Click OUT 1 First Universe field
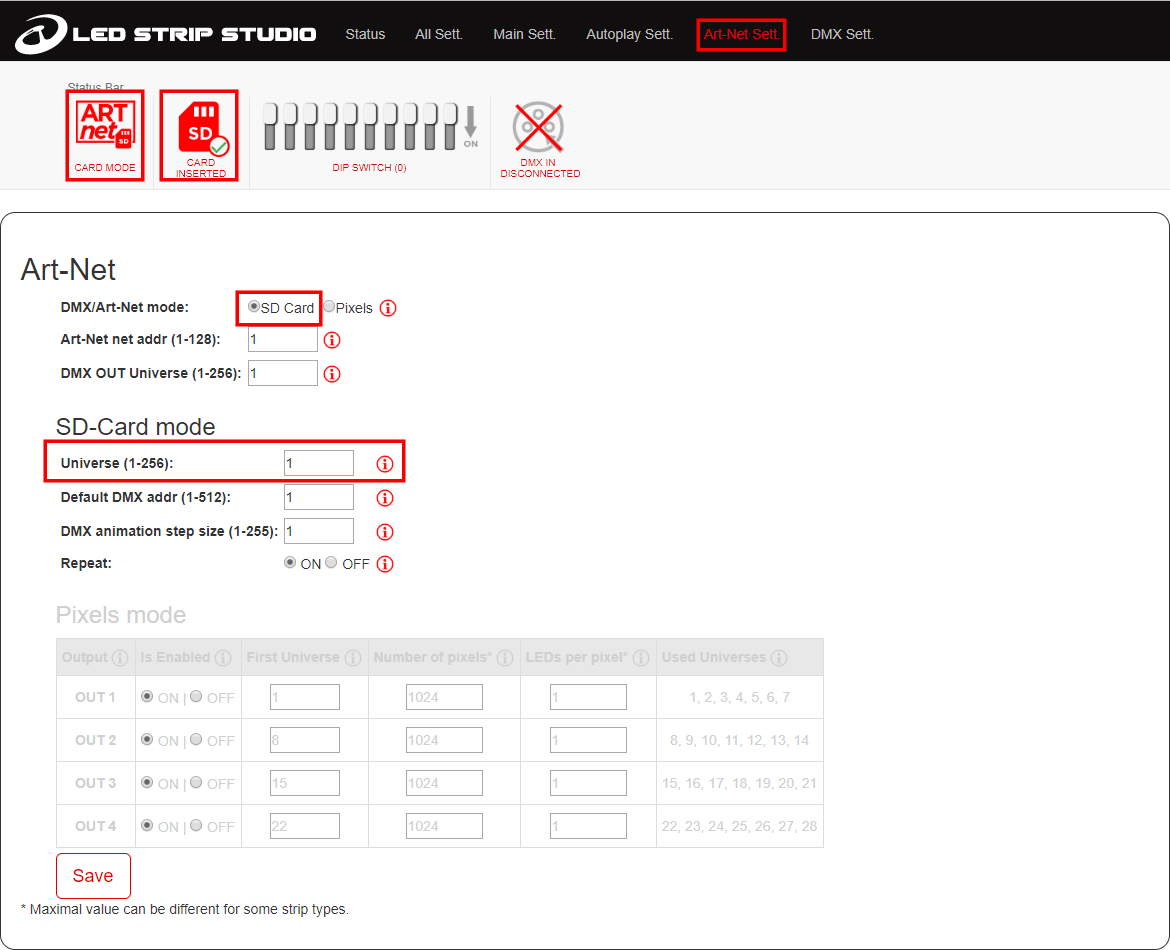The image size is (1170, 950). 304,697
